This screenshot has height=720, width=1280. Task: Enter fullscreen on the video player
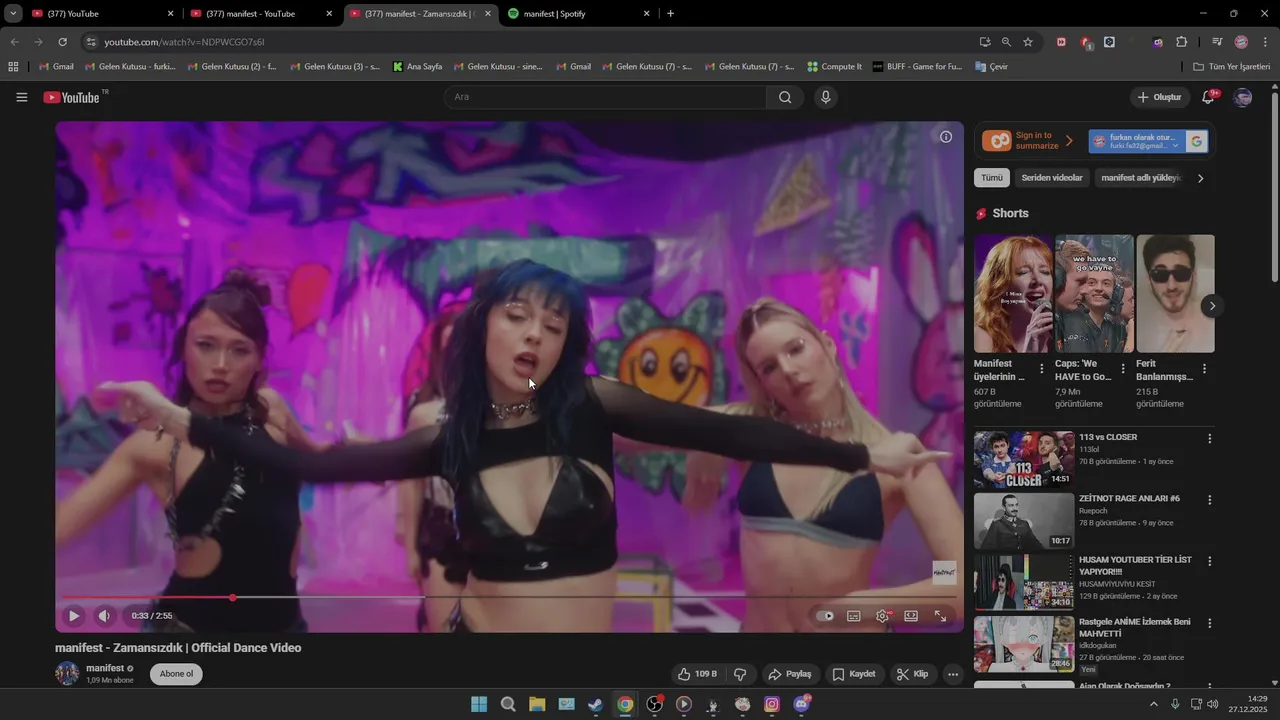[x=940, y=616]
